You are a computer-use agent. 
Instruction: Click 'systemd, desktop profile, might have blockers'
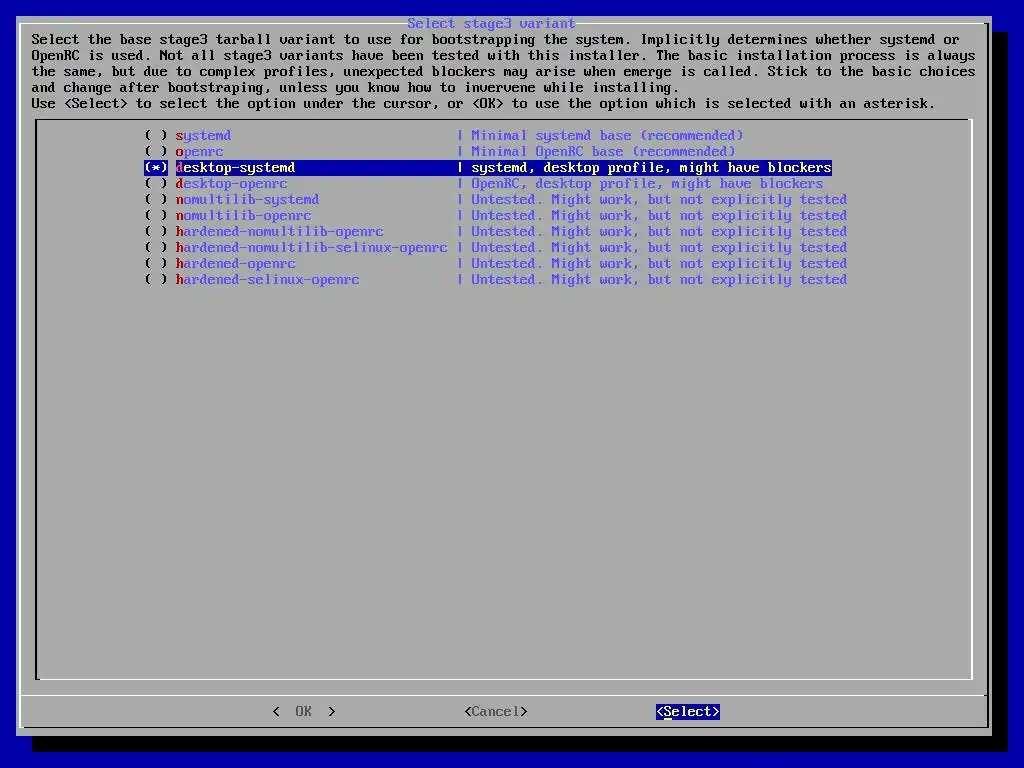point(651,167)
